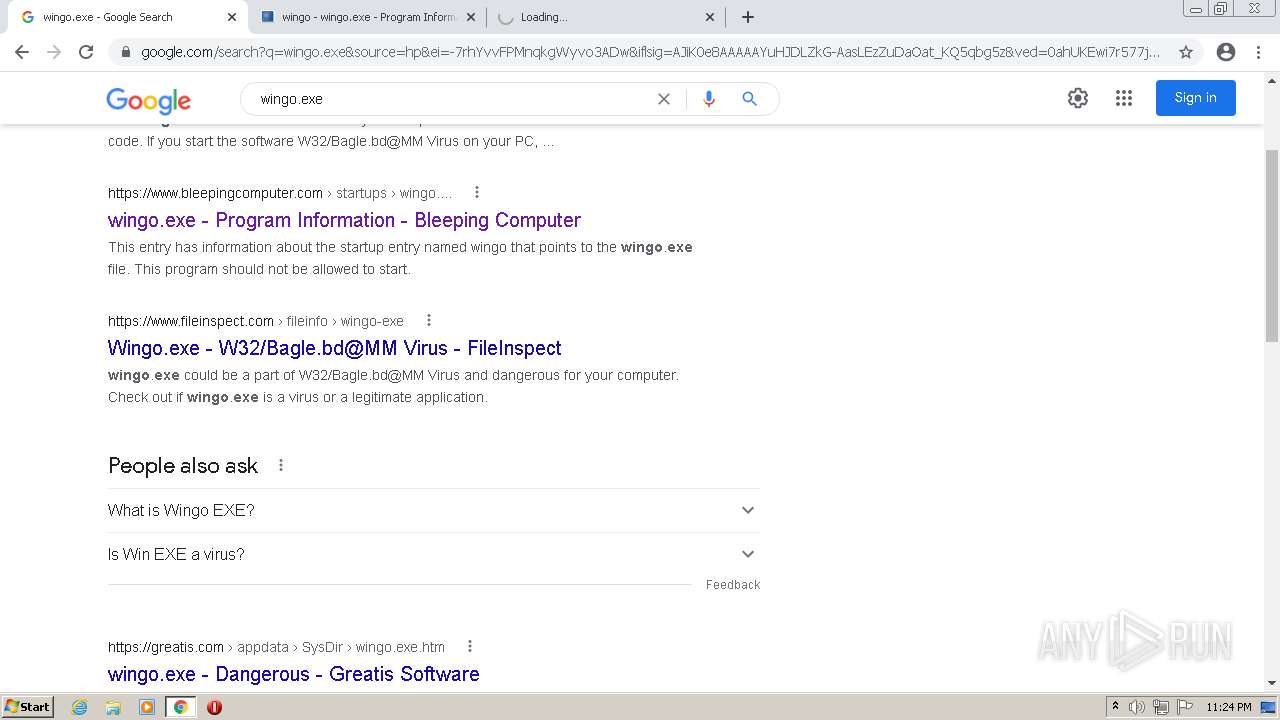This screenshot has height=720, width=1280.
Task: Close the 'wingo - wingo.exe - Program Information' tab
Action: 471,17
